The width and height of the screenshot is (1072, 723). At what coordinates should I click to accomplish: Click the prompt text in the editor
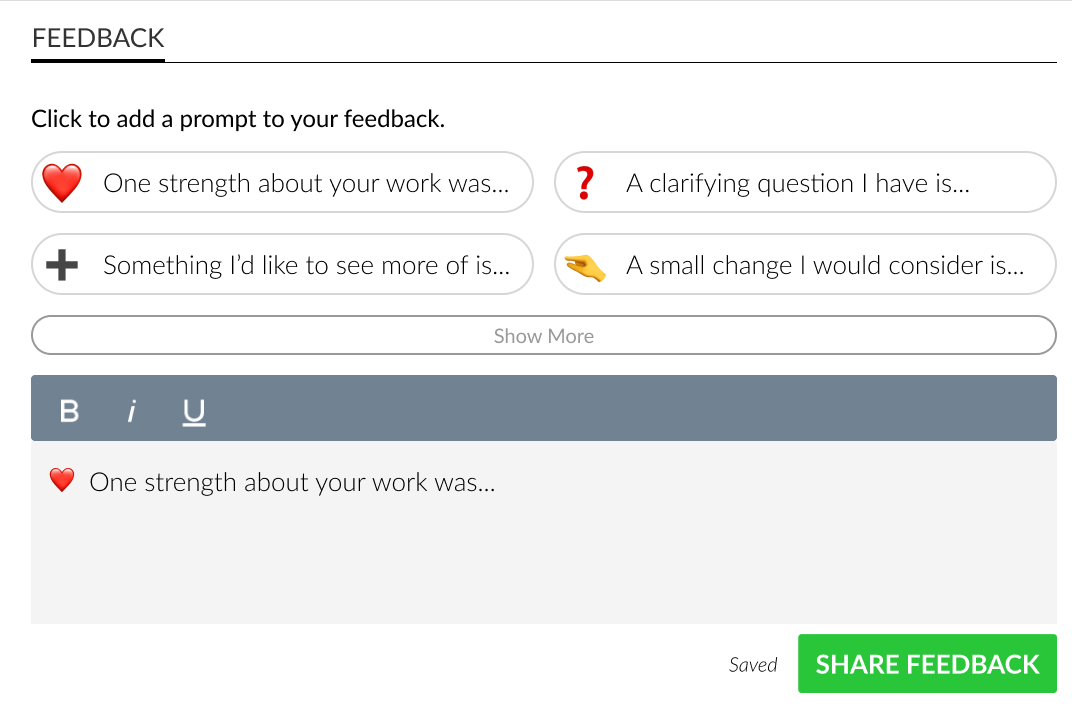click(x=294, y=481)
